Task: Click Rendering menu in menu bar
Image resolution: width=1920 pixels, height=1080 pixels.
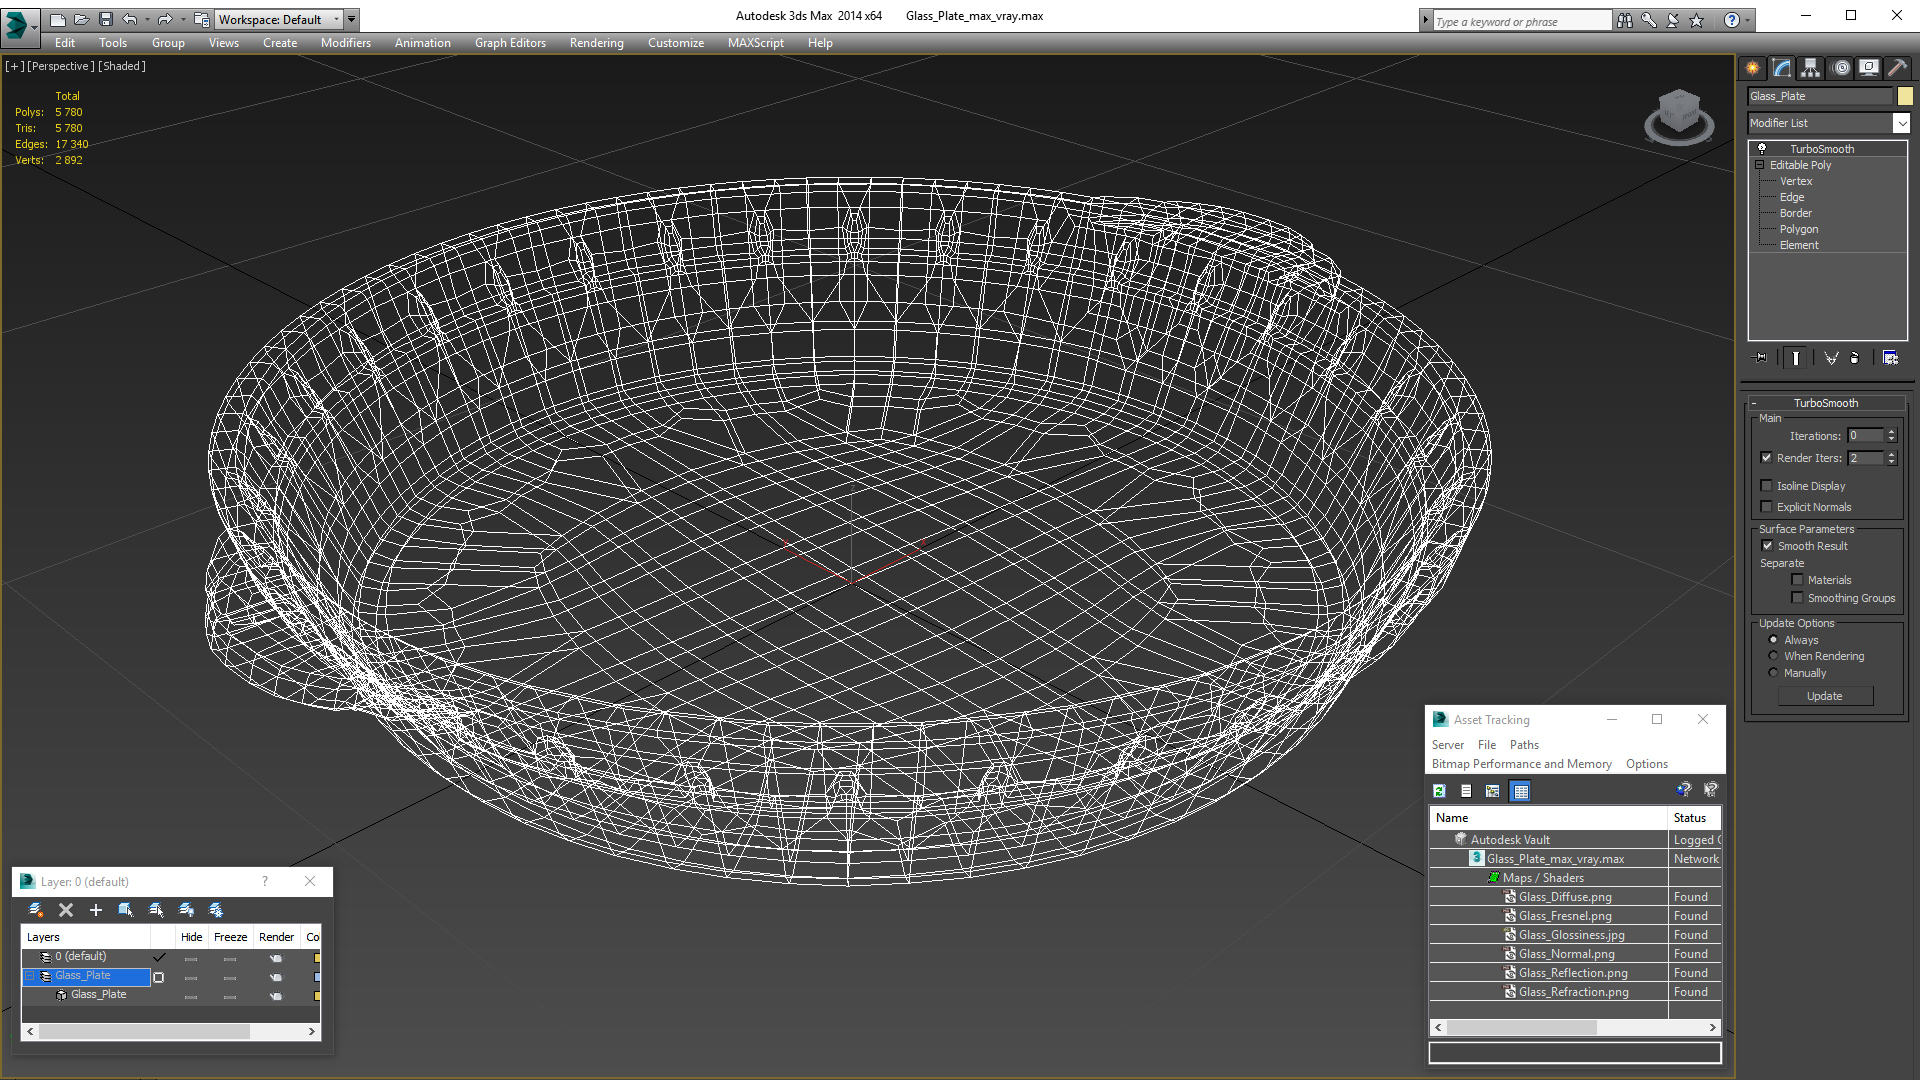Action: click(x=596, y=42)
